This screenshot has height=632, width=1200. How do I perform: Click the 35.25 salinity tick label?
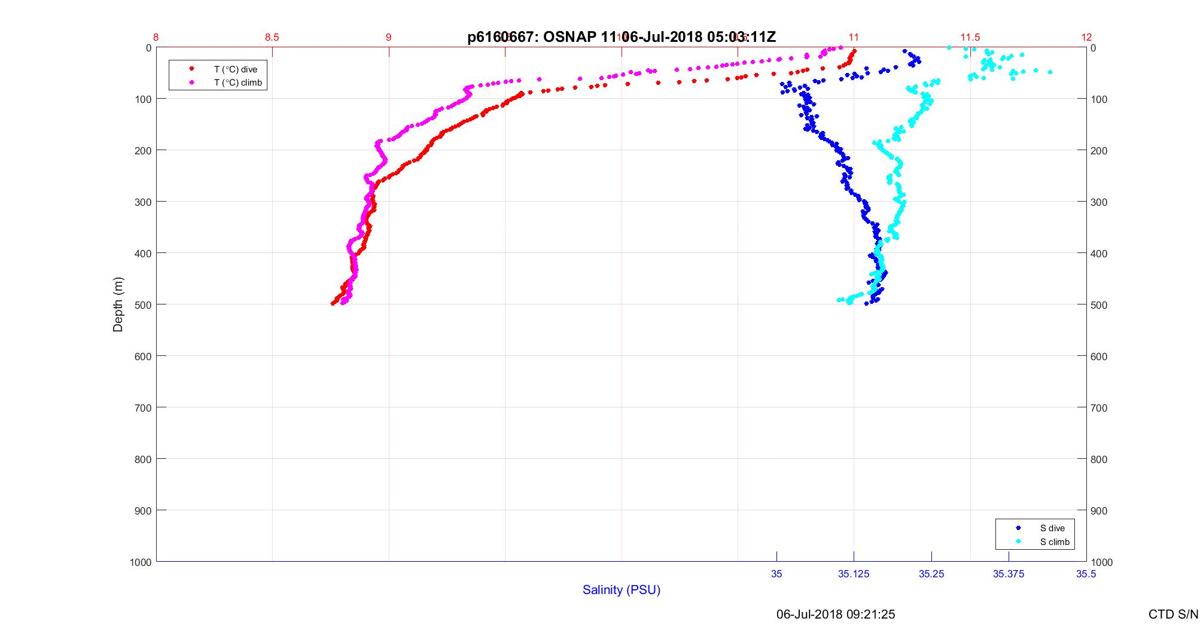point(931,574)
